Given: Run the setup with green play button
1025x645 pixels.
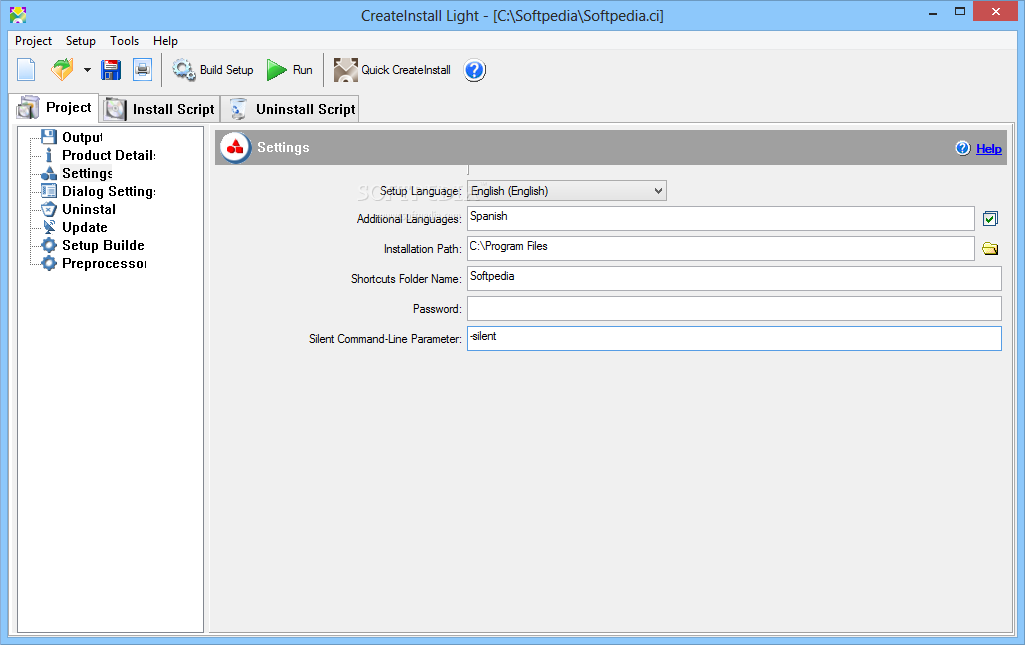Looking at the screenshot, I should (290, 70).
